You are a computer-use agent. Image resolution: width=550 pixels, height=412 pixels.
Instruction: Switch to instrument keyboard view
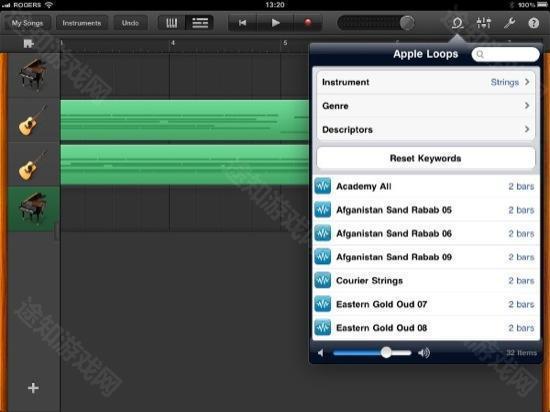pyautogui.click(x=171, y=23)
